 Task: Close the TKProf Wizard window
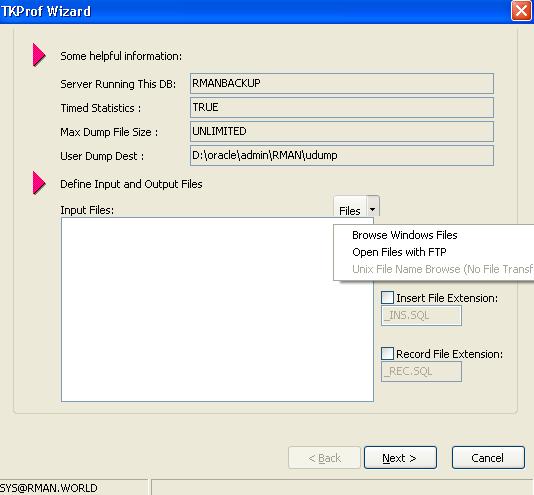pyautogui.click(x=521, y=11)
